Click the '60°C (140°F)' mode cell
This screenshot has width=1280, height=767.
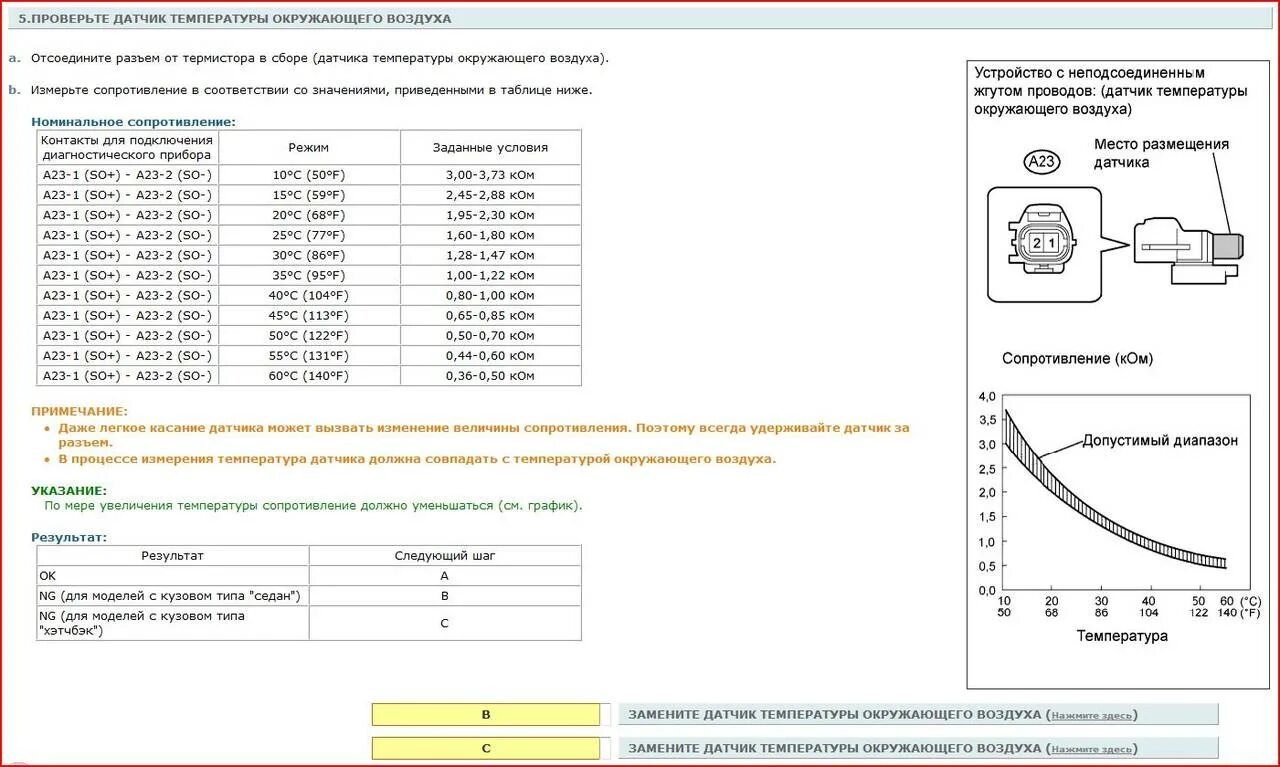(x=309, y=376)
